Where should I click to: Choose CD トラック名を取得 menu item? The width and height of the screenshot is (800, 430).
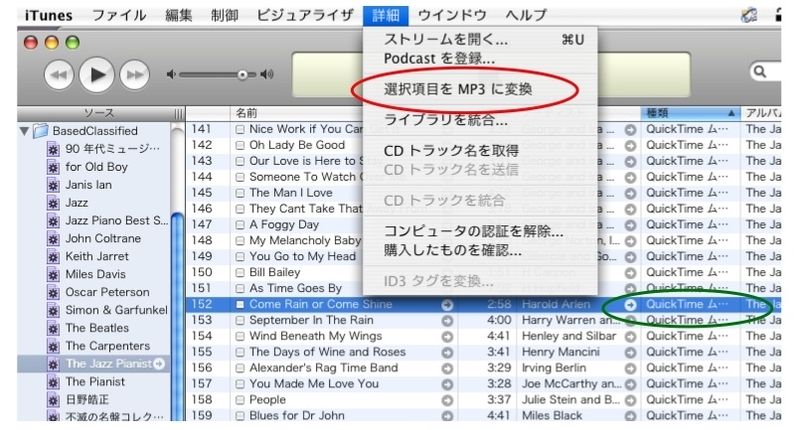point(480,151)
